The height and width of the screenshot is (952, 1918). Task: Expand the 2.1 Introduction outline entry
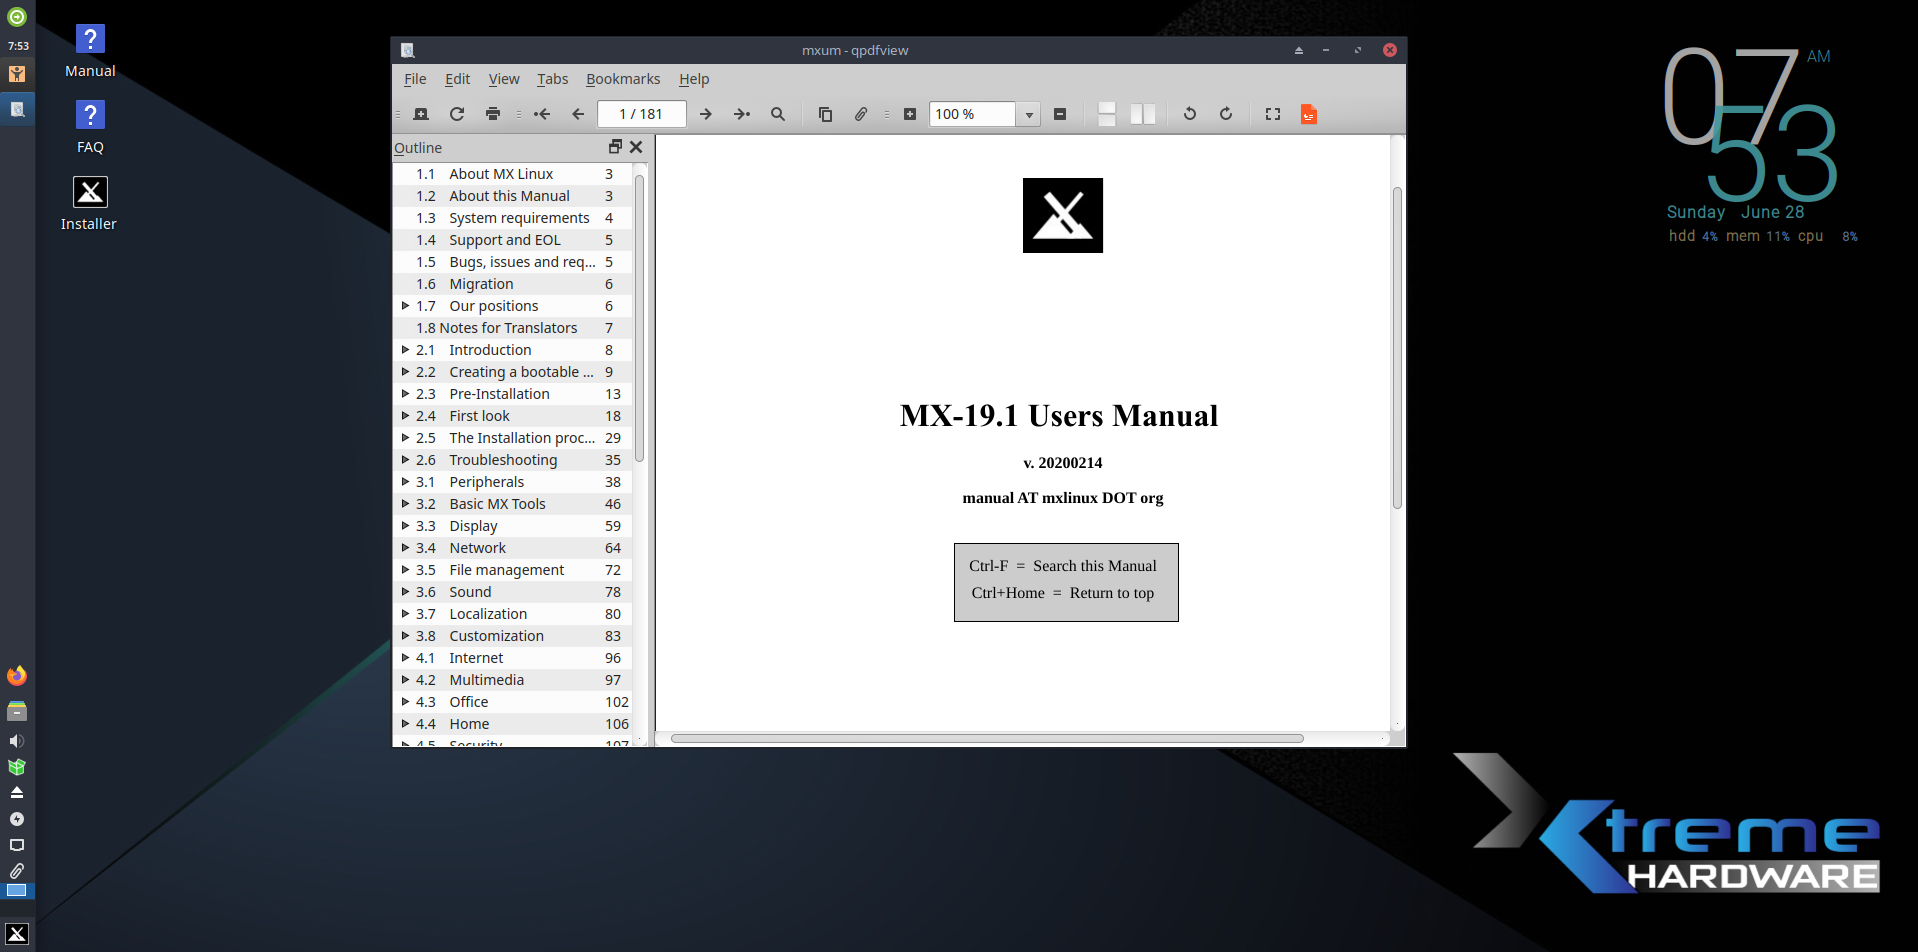click(x=405, y=350)
